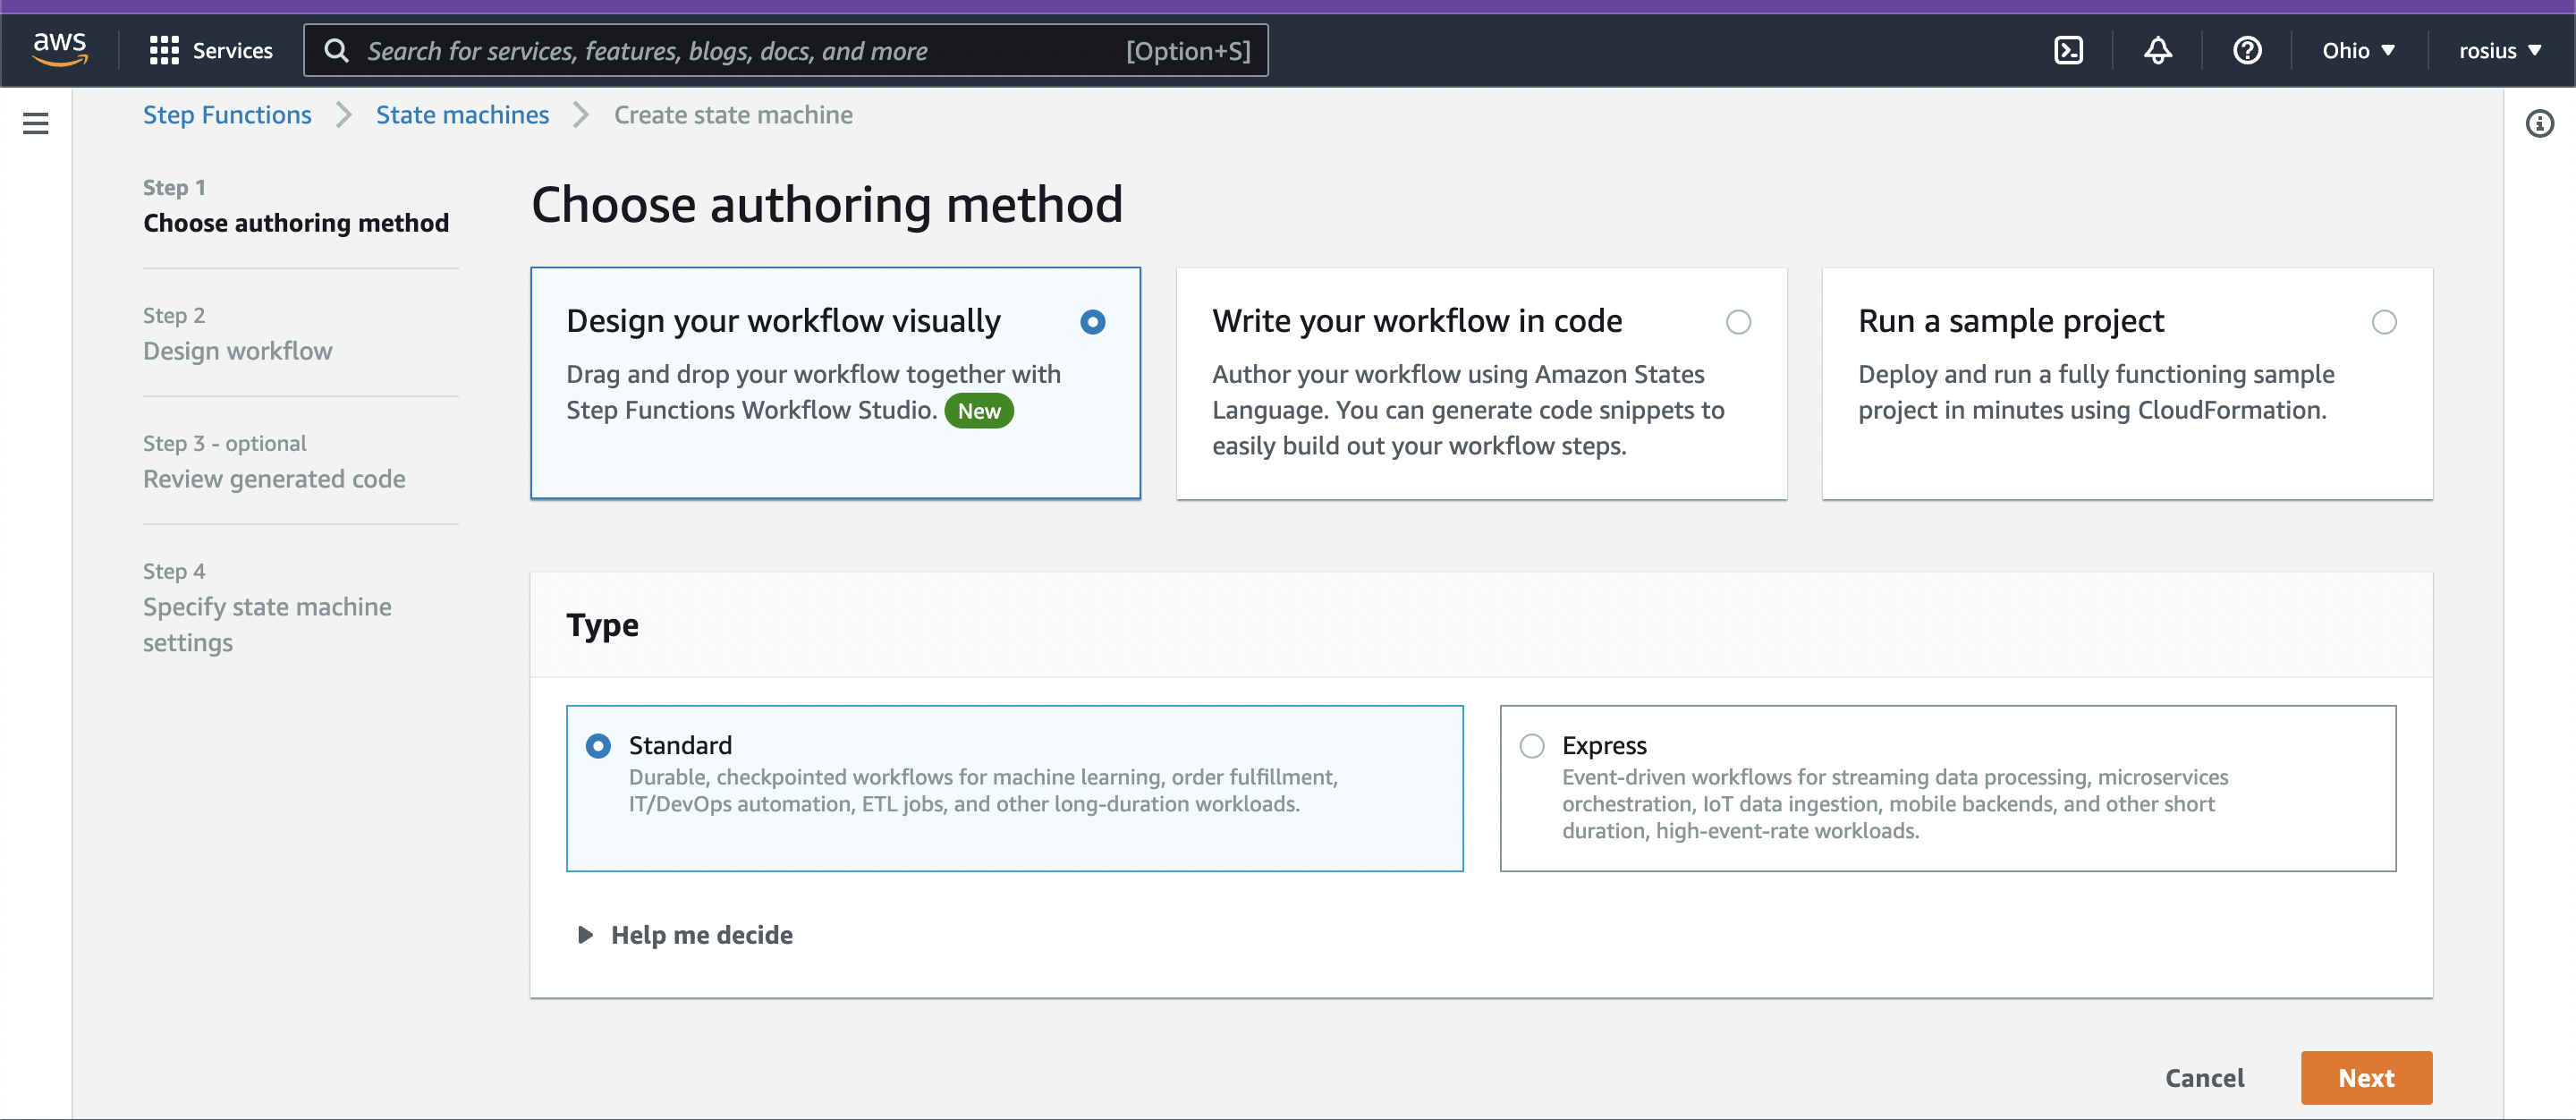Click the Run a sample project title
Image resolution: width=2576 pixels, height=1120 pixels.
[2011, 321]
